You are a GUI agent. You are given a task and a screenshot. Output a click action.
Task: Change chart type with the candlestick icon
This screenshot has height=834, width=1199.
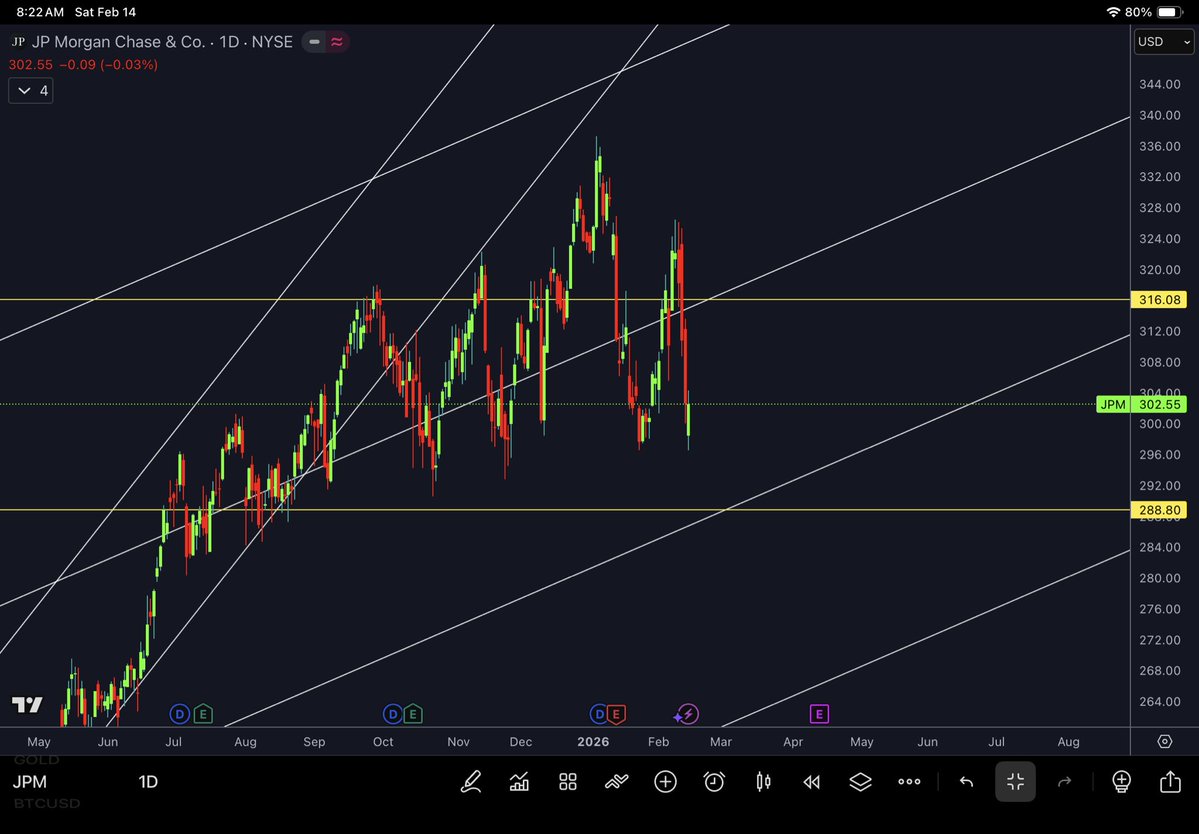tap(763, 781)
